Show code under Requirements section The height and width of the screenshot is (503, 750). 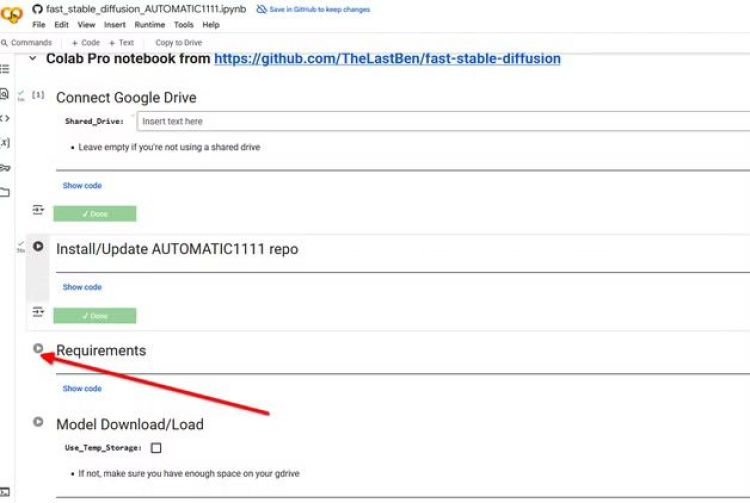(x=82, y=389)
